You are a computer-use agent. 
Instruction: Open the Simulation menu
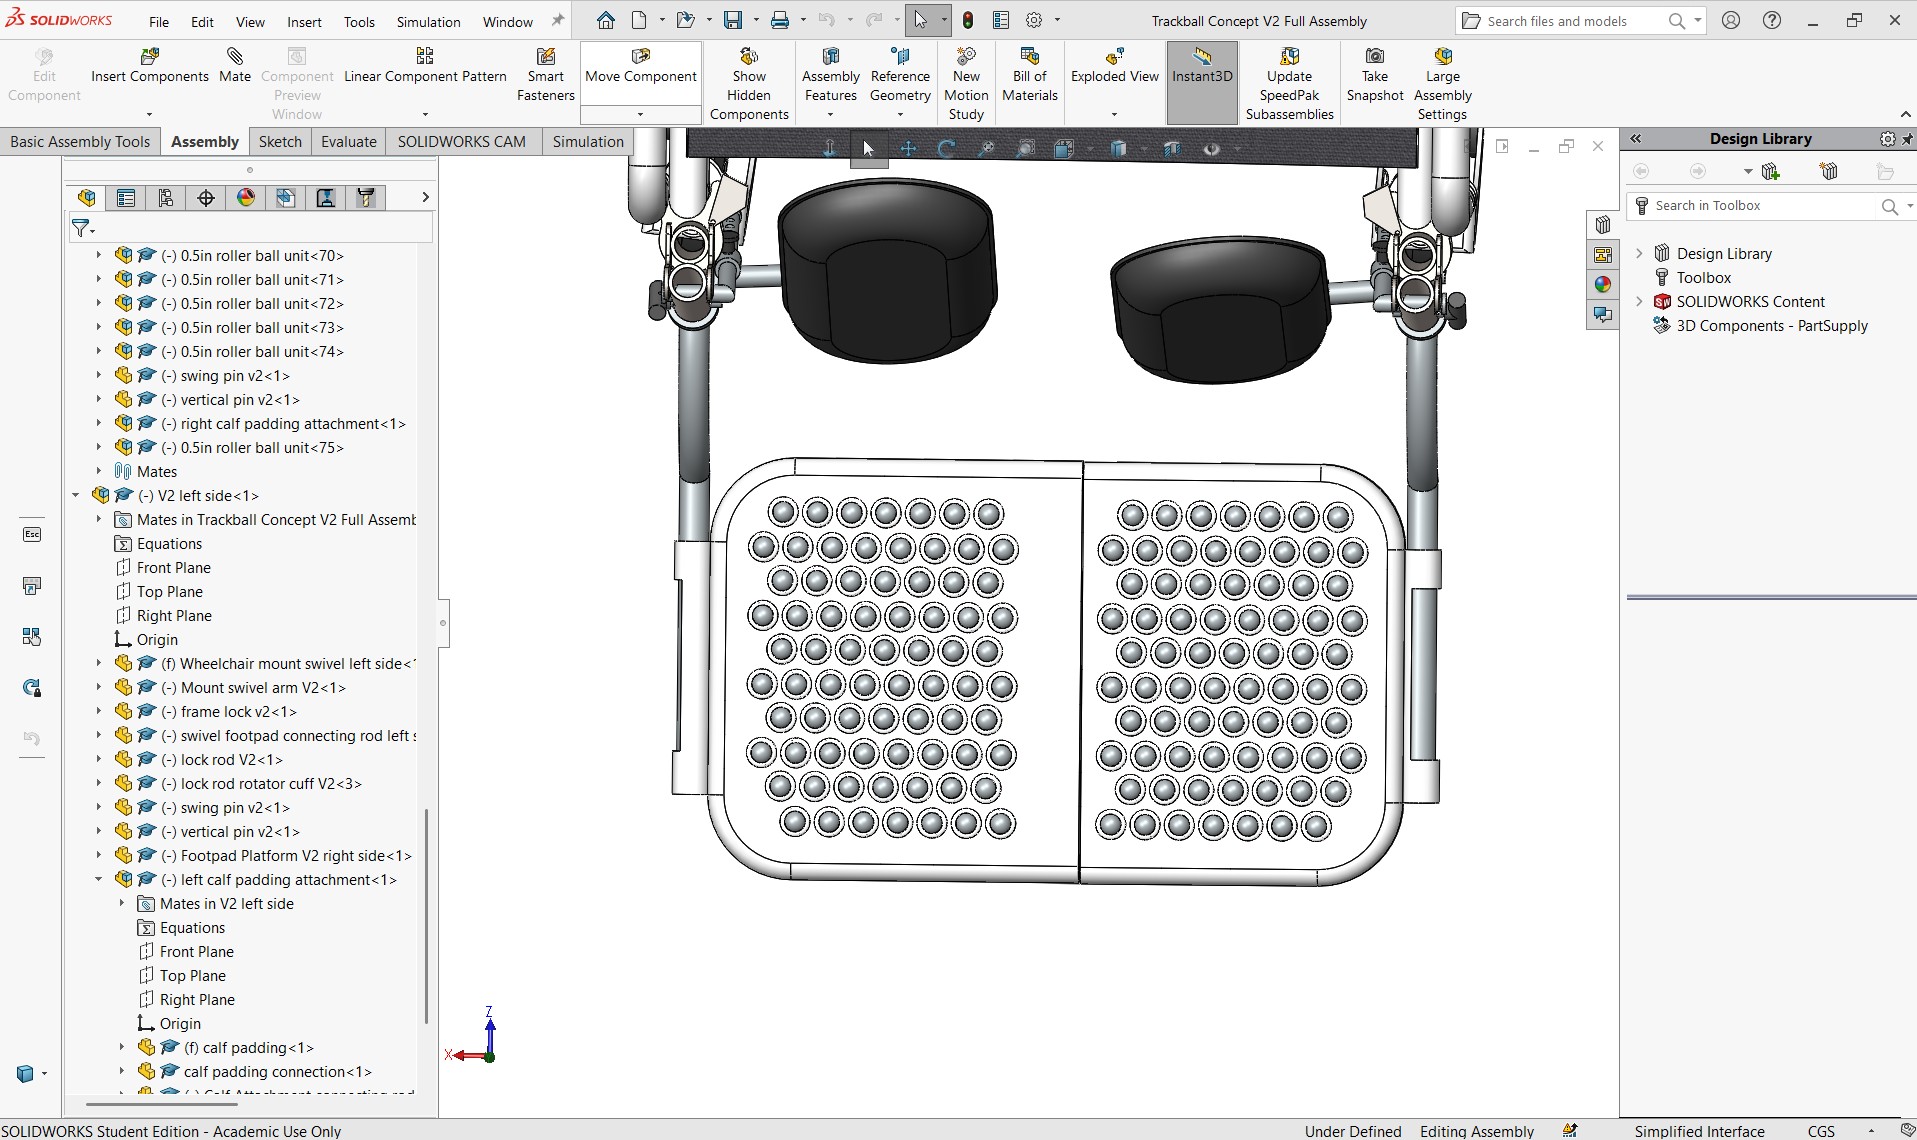click(x=428, y=22)
